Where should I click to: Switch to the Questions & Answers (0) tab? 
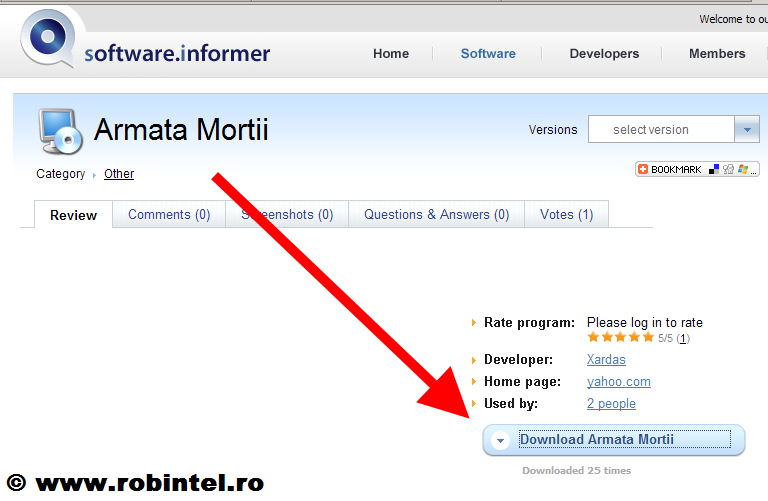(436, 215)
